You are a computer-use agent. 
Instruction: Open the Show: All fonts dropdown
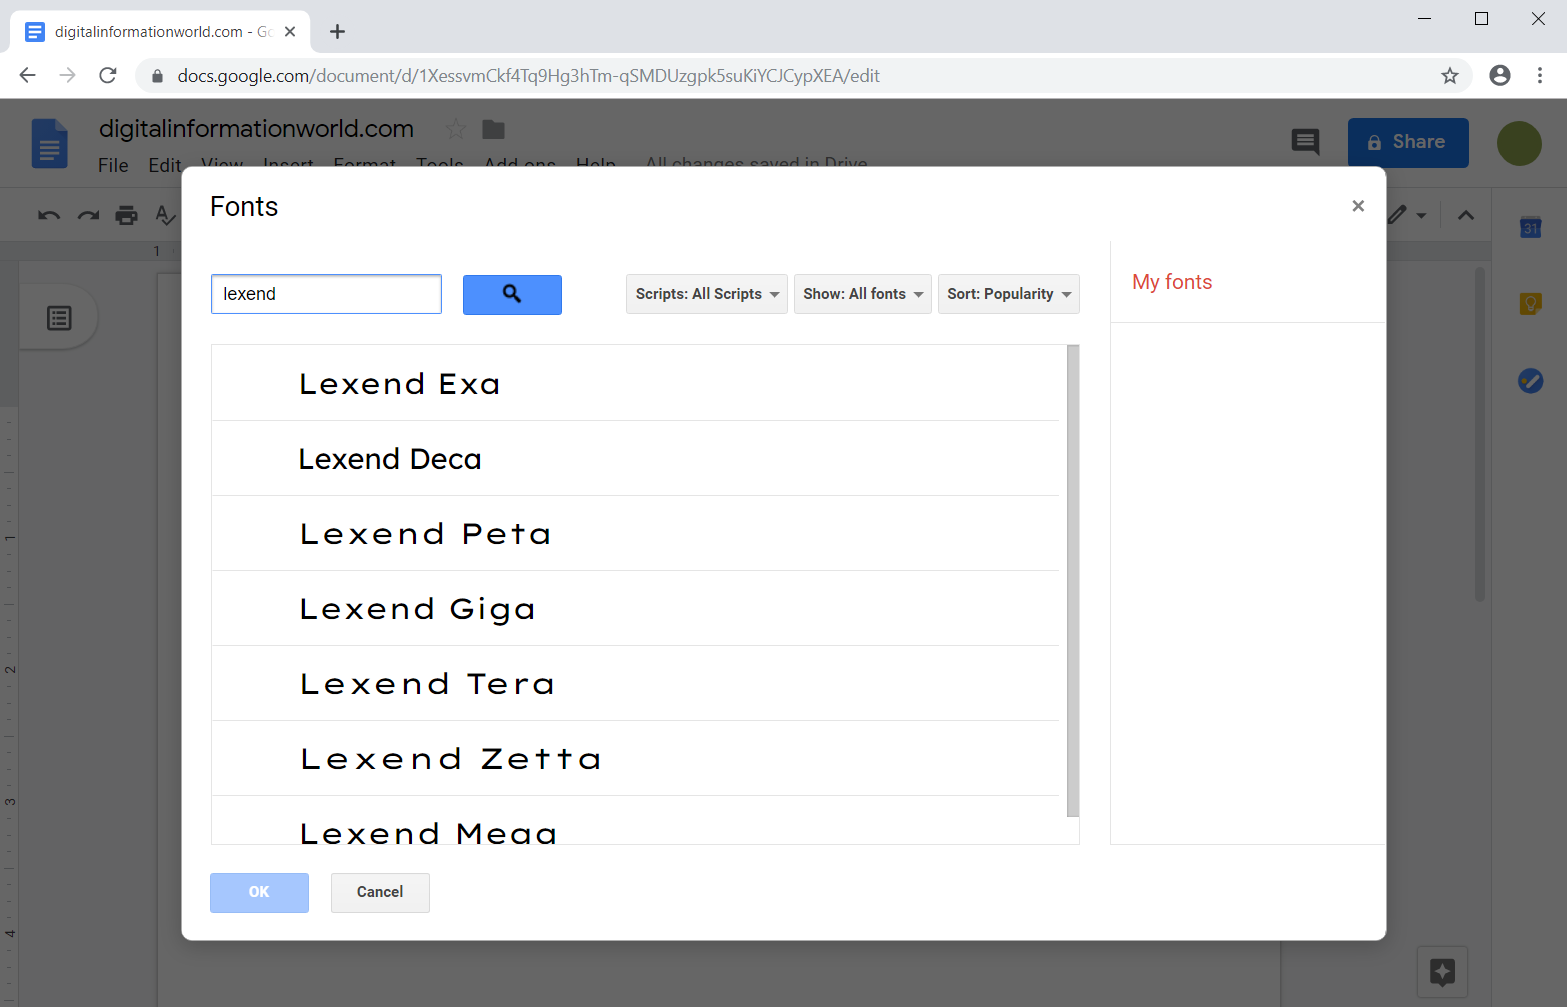pyautogui.click(x=862, y=294)
